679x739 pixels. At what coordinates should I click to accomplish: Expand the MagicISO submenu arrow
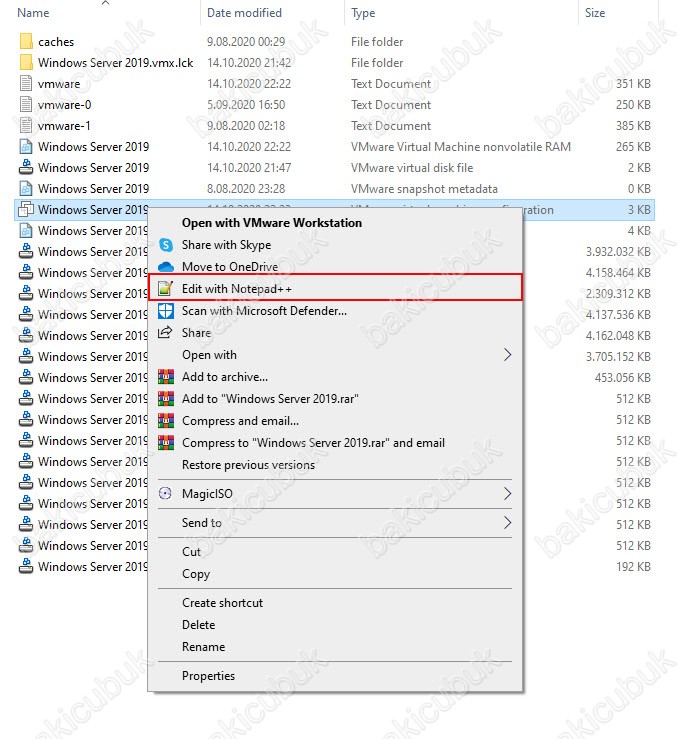click(x=507, y=493)
